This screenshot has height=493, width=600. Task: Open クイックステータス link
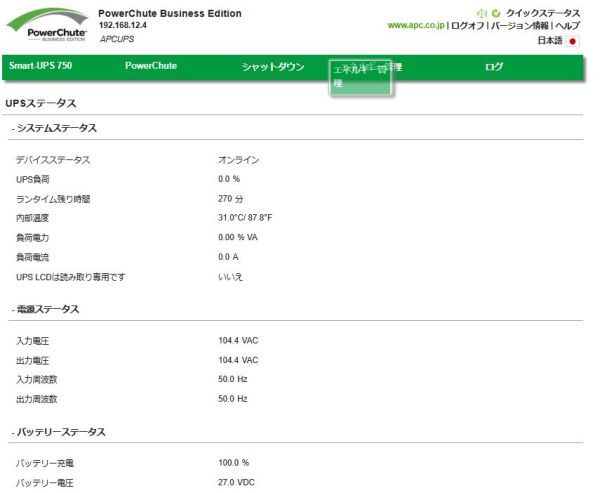point(543,13)
